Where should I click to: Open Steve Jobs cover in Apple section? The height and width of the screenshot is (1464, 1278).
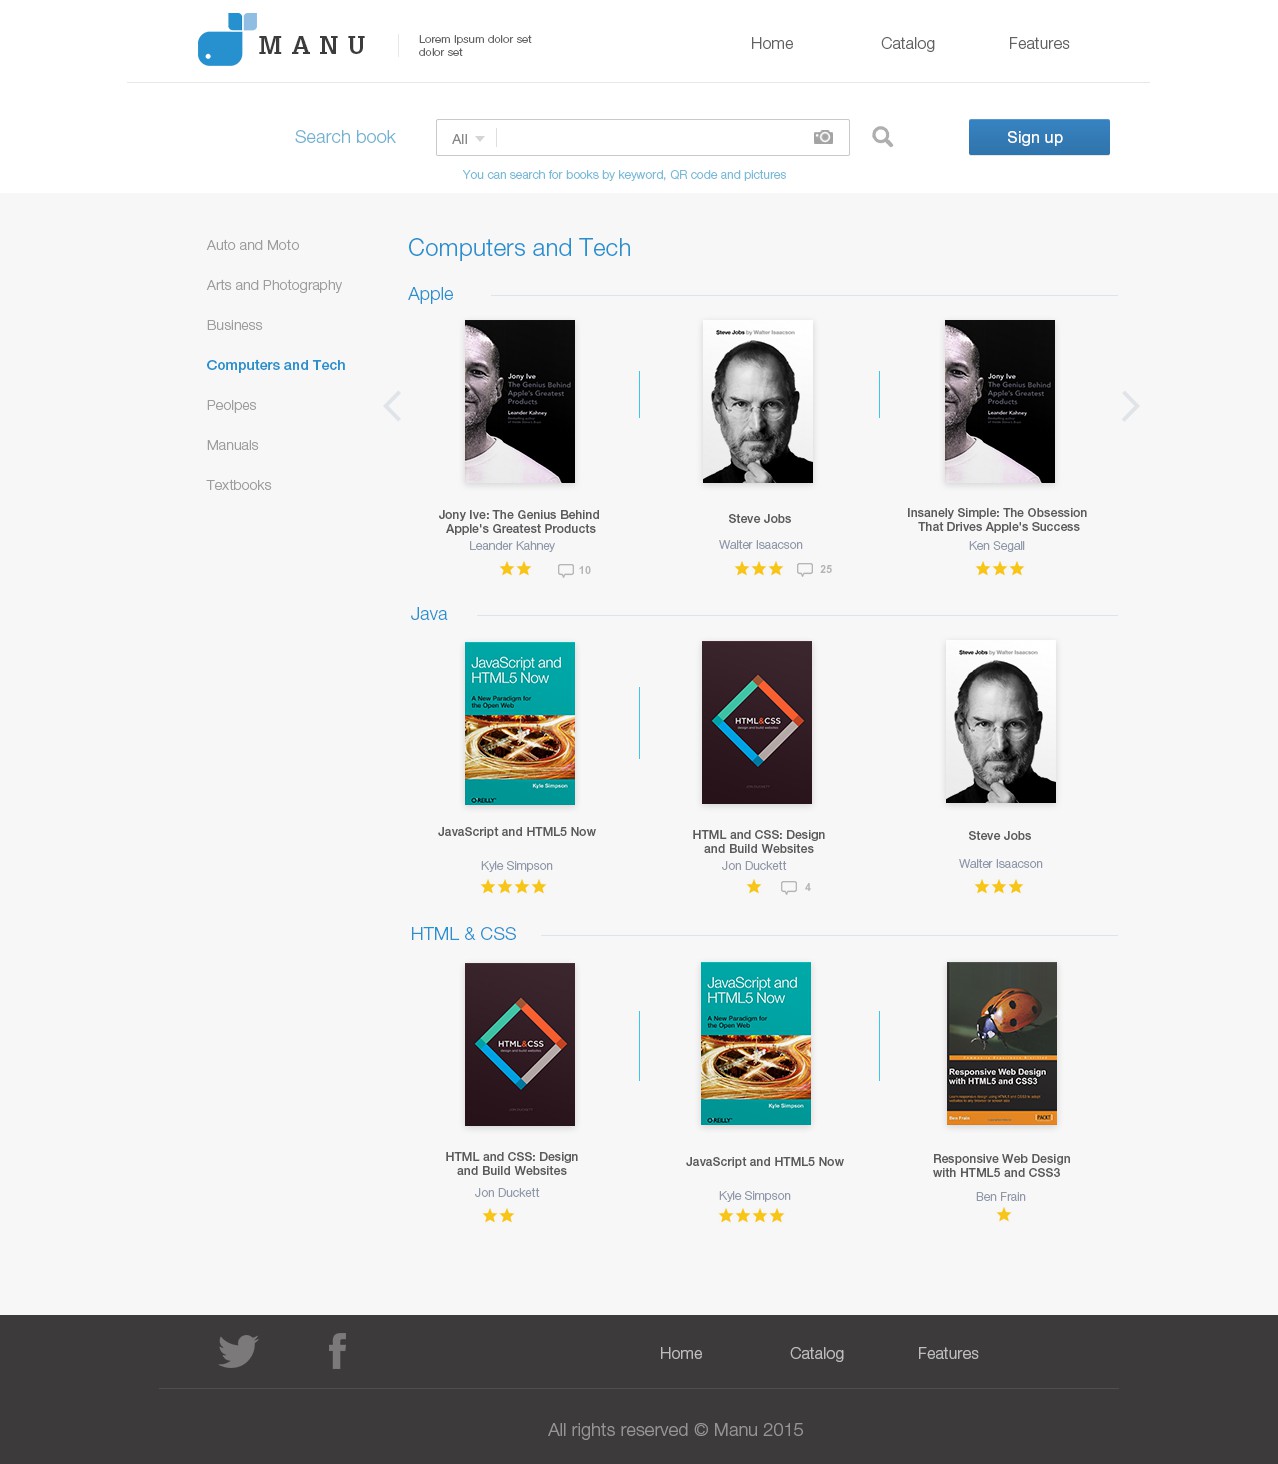point(758,401)
